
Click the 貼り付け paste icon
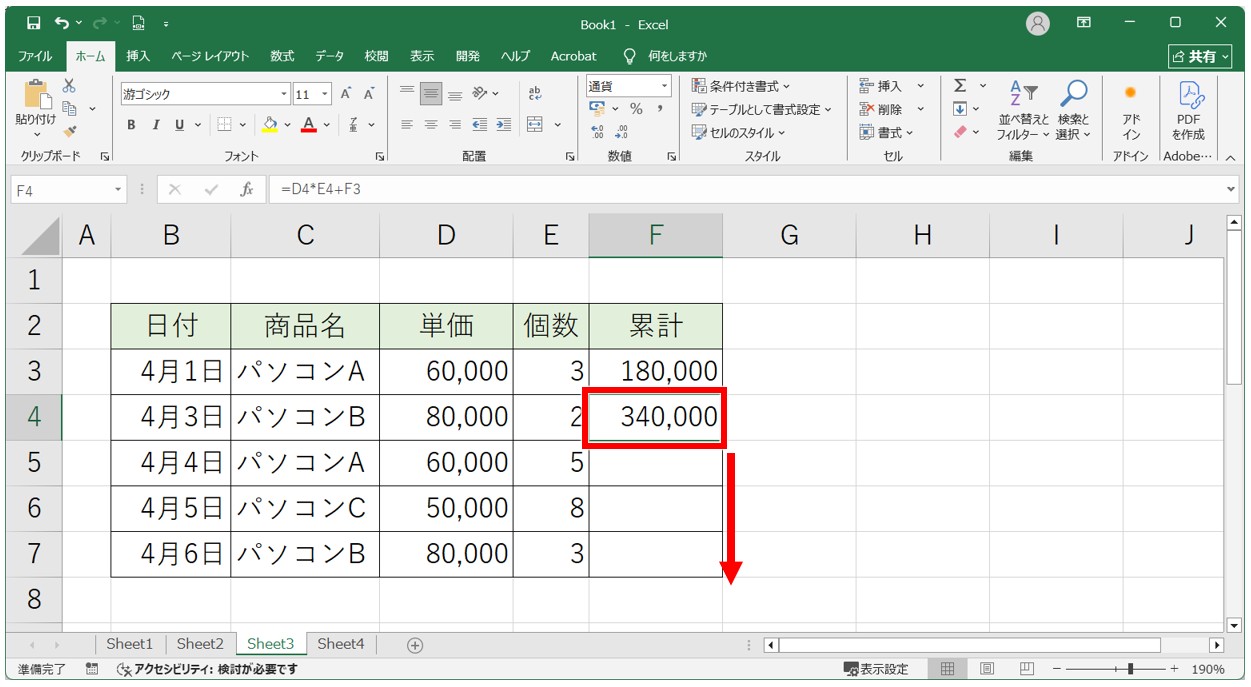[x=36, y=96]
